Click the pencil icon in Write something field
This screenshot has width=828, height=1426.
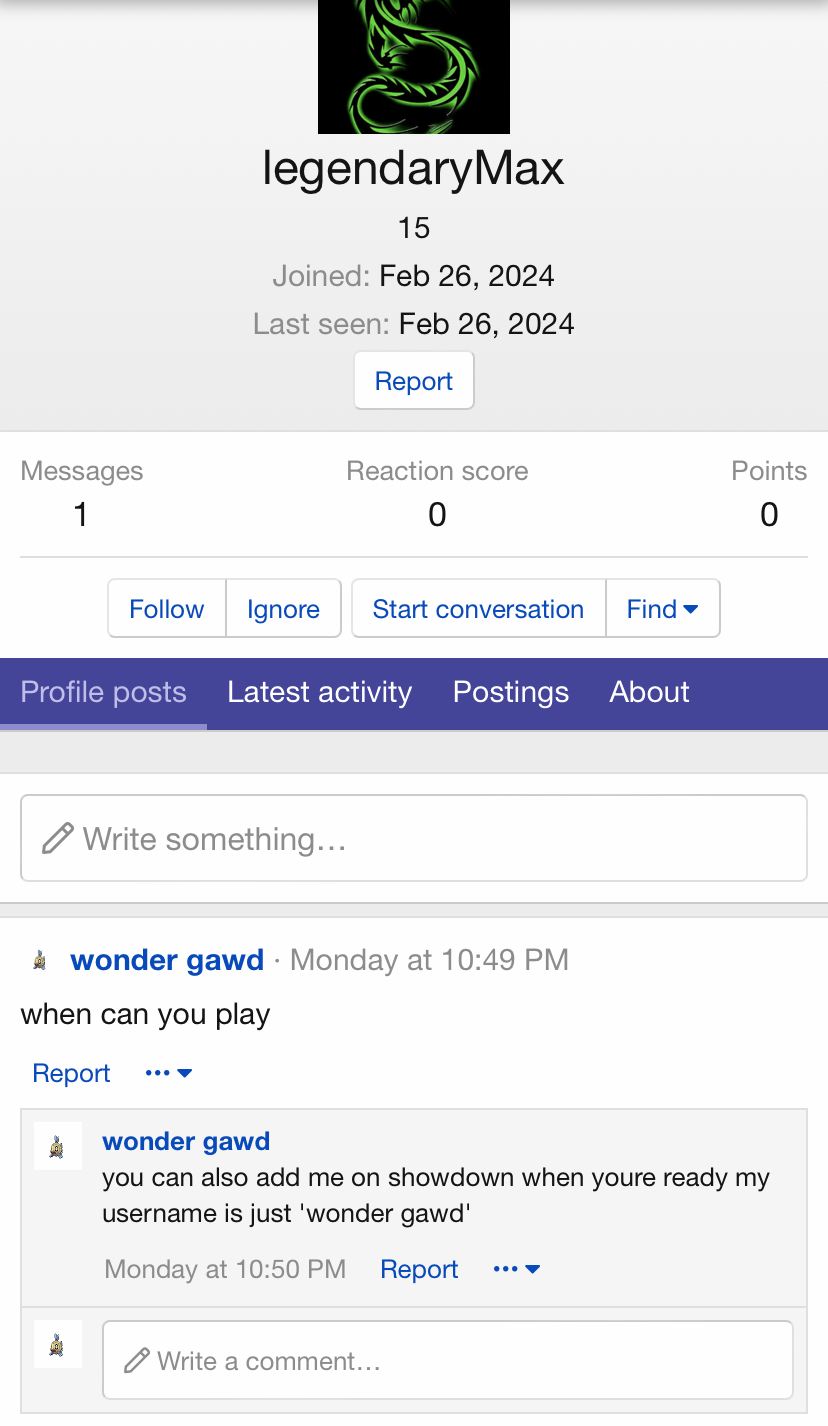tap(58, 838)
